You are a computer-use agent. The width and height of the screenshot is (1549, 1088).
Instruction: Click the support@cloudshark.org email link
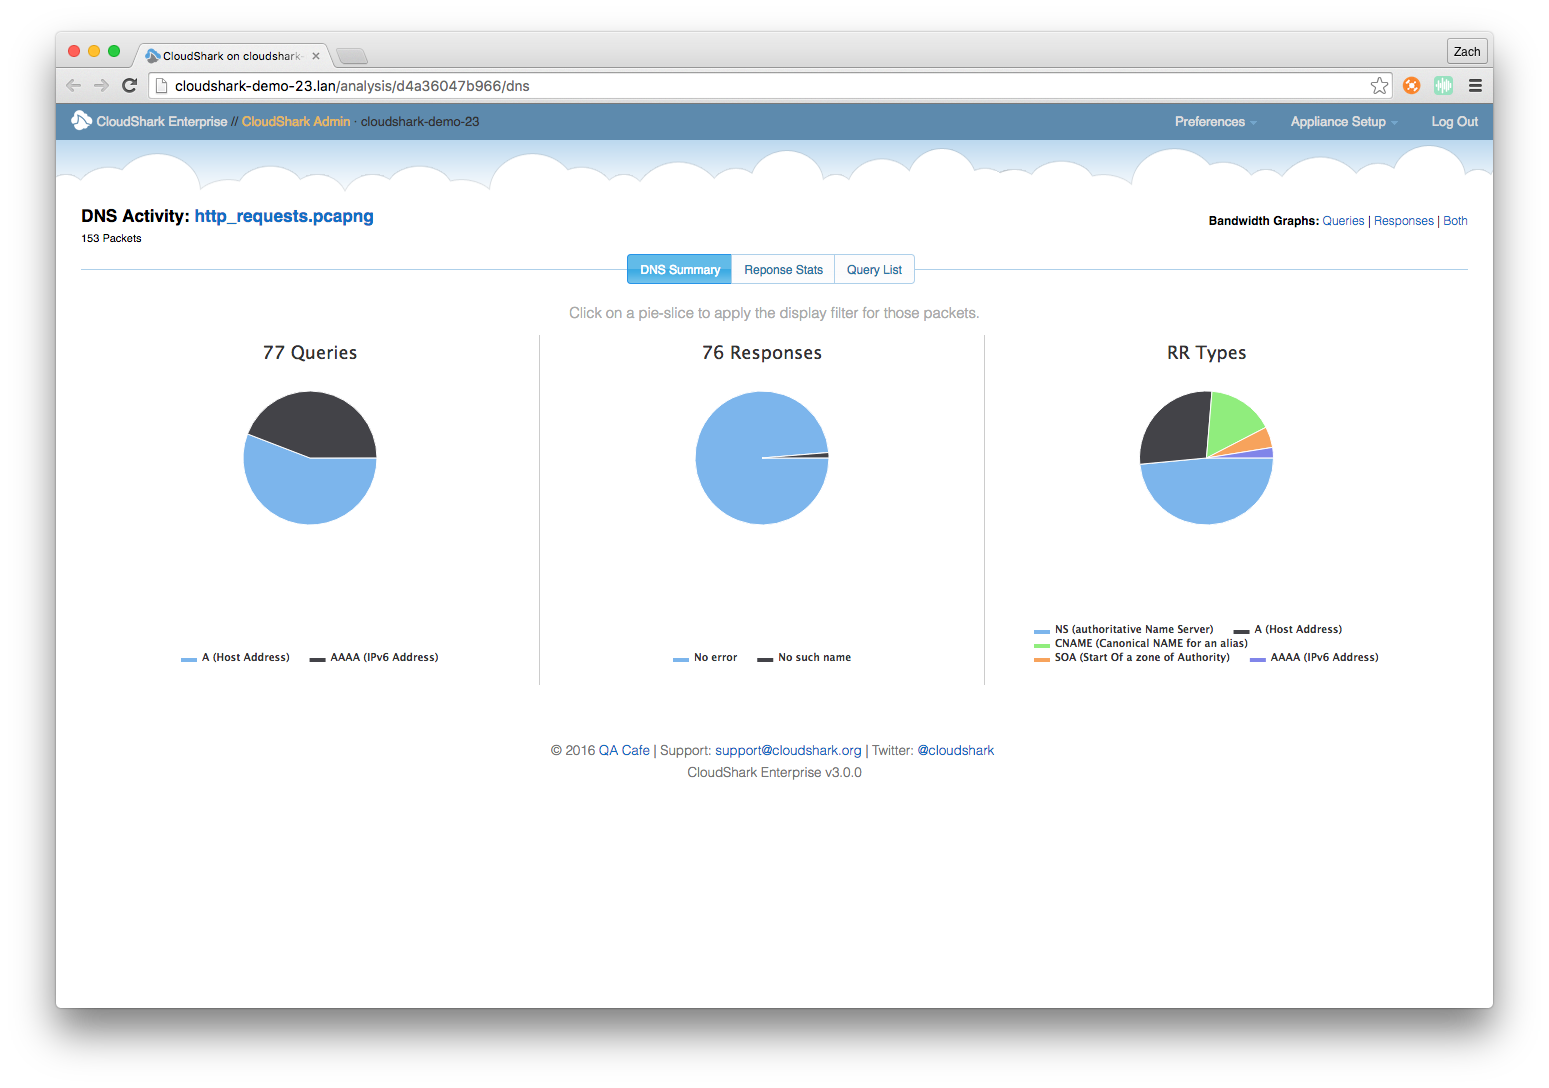788,750
